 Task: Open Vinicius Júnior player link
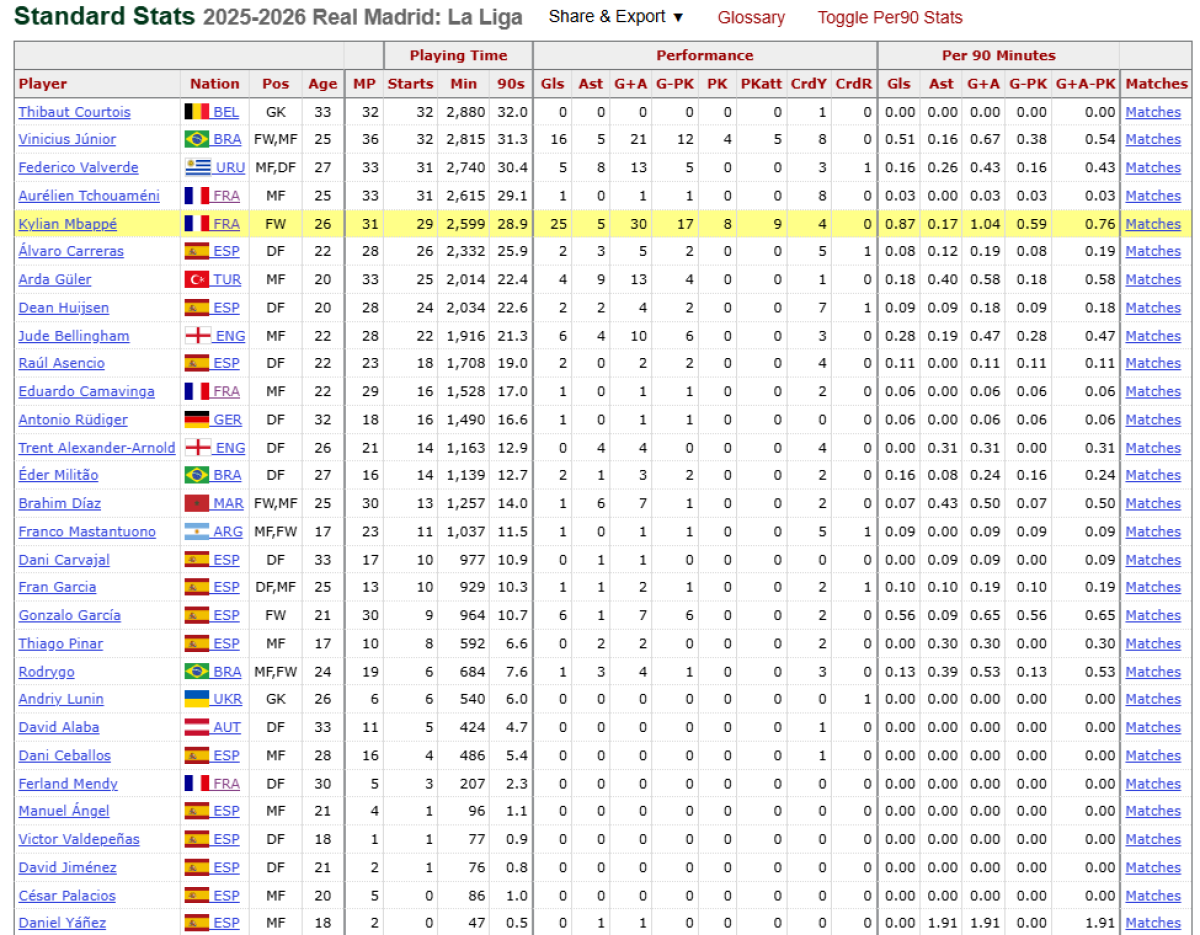[67, 139]
